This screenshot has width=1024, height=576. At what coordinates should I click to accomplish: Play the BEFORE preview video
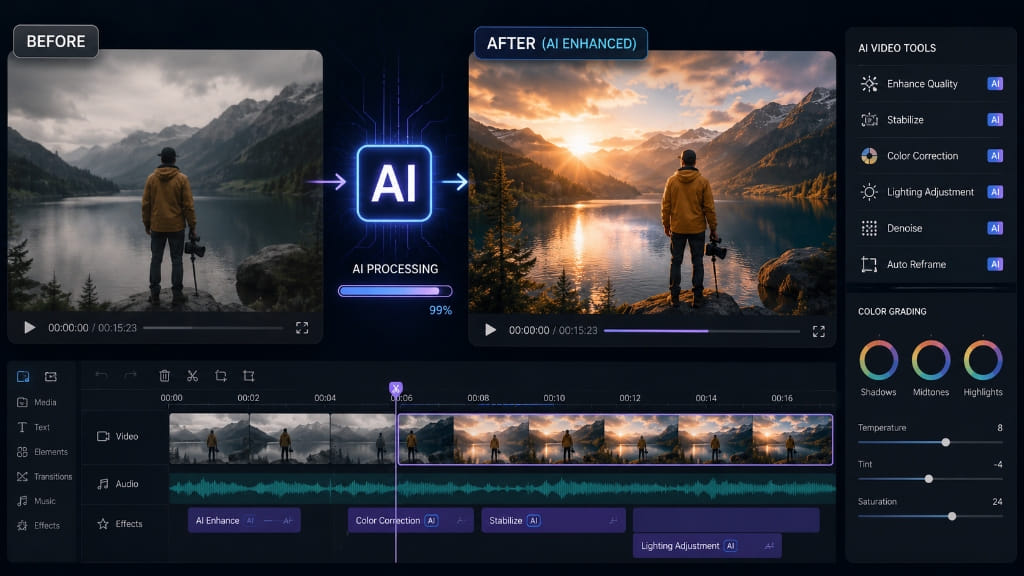pyautogui.click(x=29, y=327)
